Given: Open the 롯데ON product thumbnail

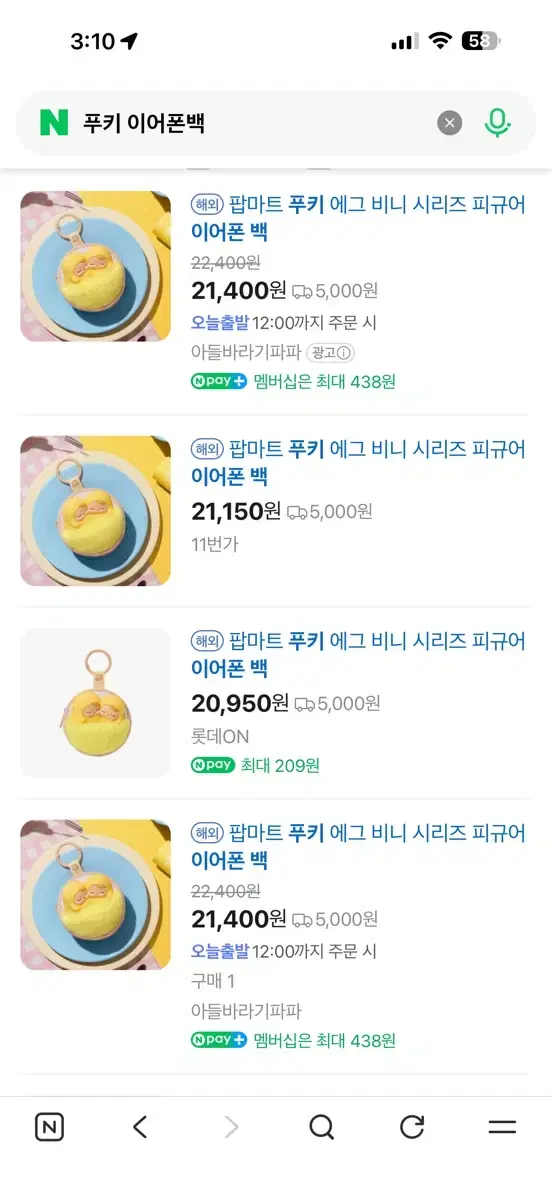Looking at the screenshot, I should tap(96, 703).
